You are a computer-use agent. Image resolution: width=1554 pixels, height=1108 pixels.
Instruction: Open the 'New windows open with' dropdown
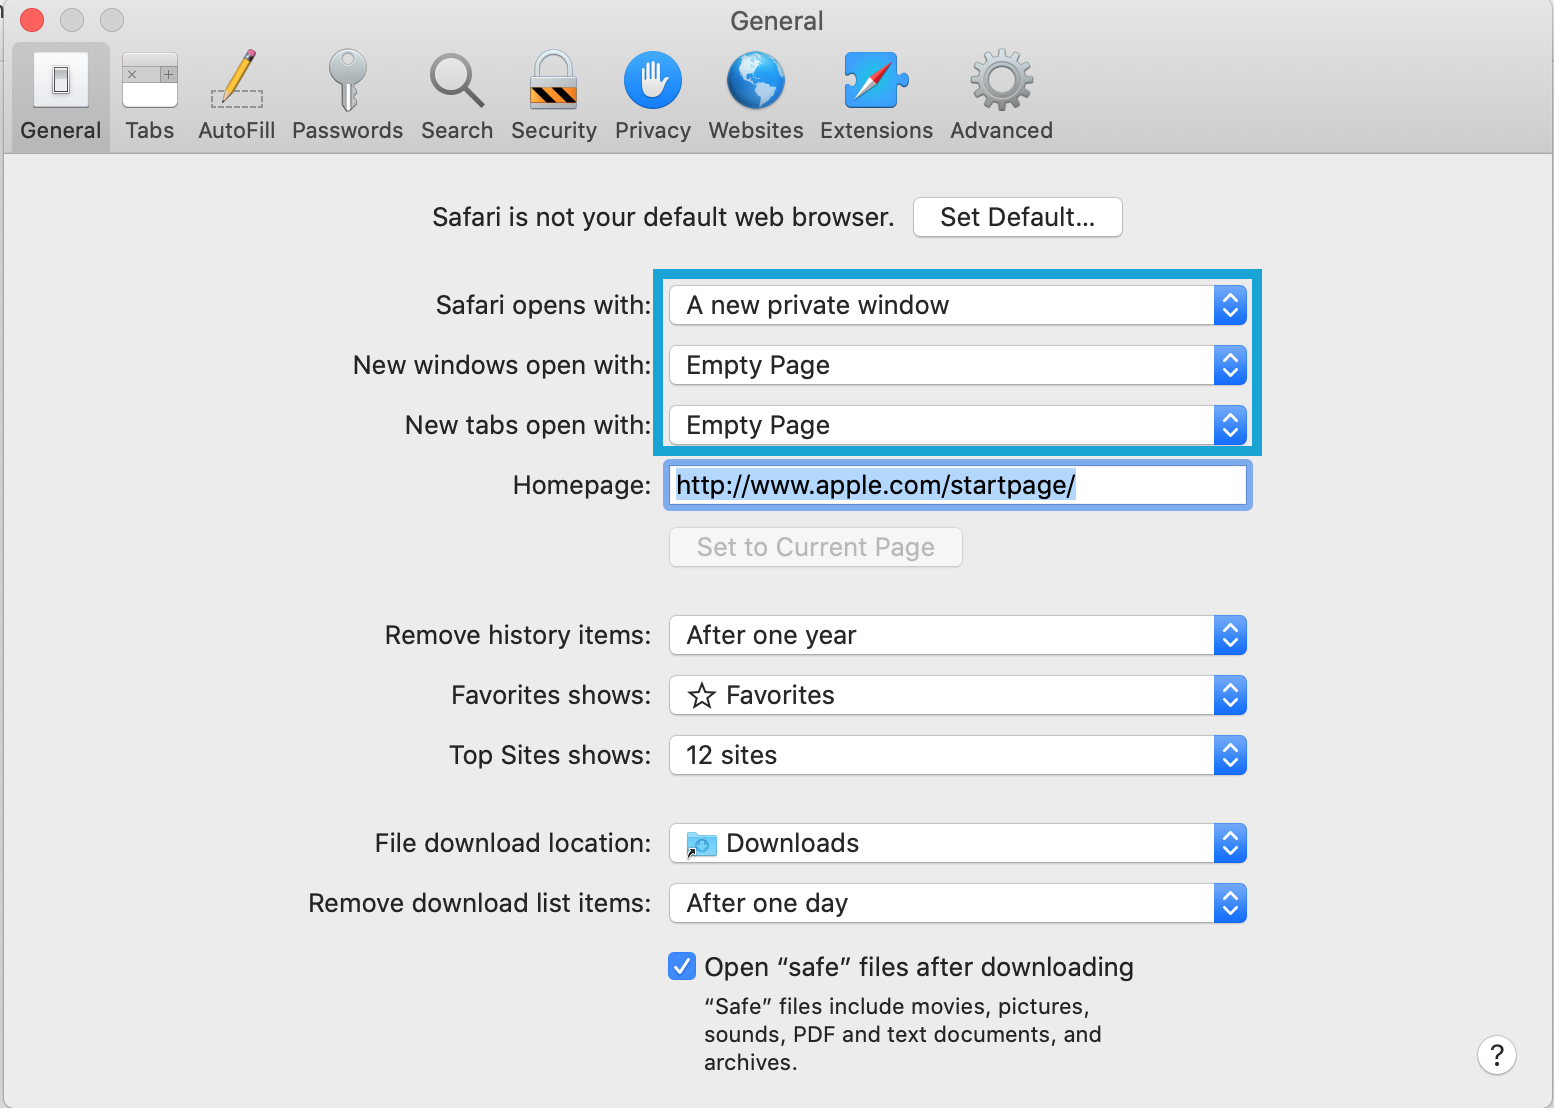958,365
